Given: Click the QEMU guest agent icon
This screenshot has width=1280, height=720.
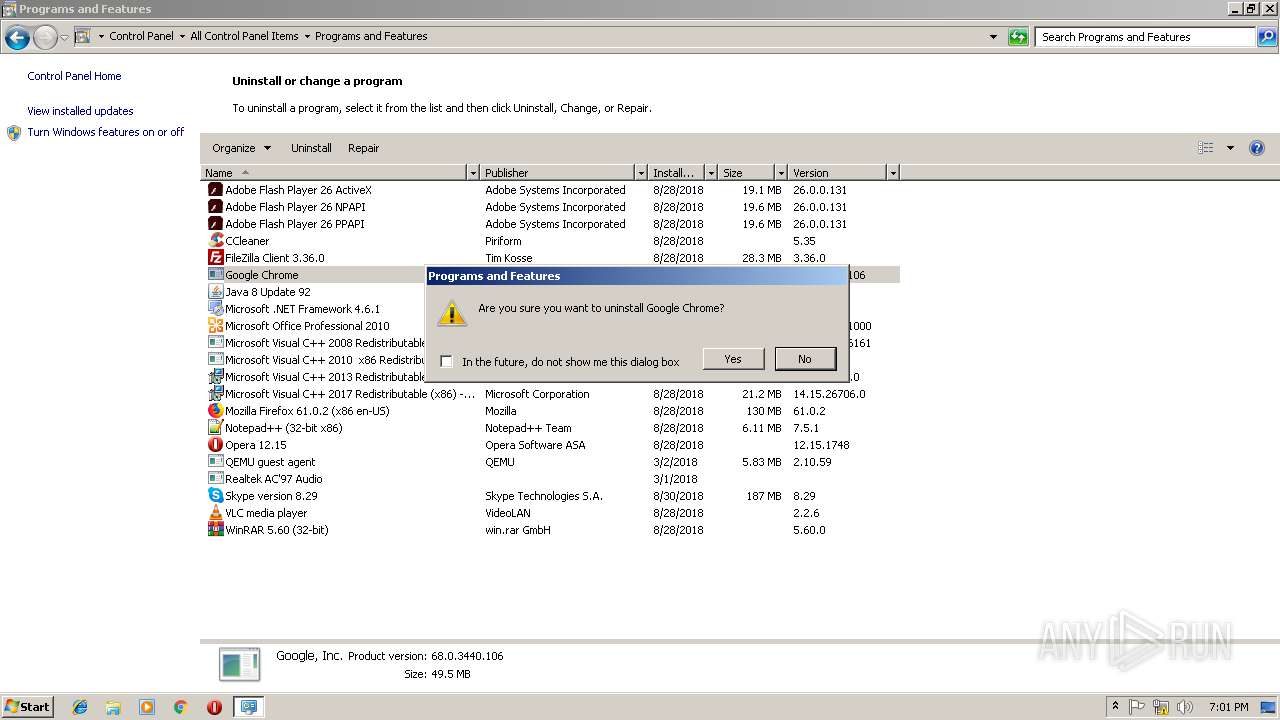Looking at the screenshot, I should pos(215,462).
